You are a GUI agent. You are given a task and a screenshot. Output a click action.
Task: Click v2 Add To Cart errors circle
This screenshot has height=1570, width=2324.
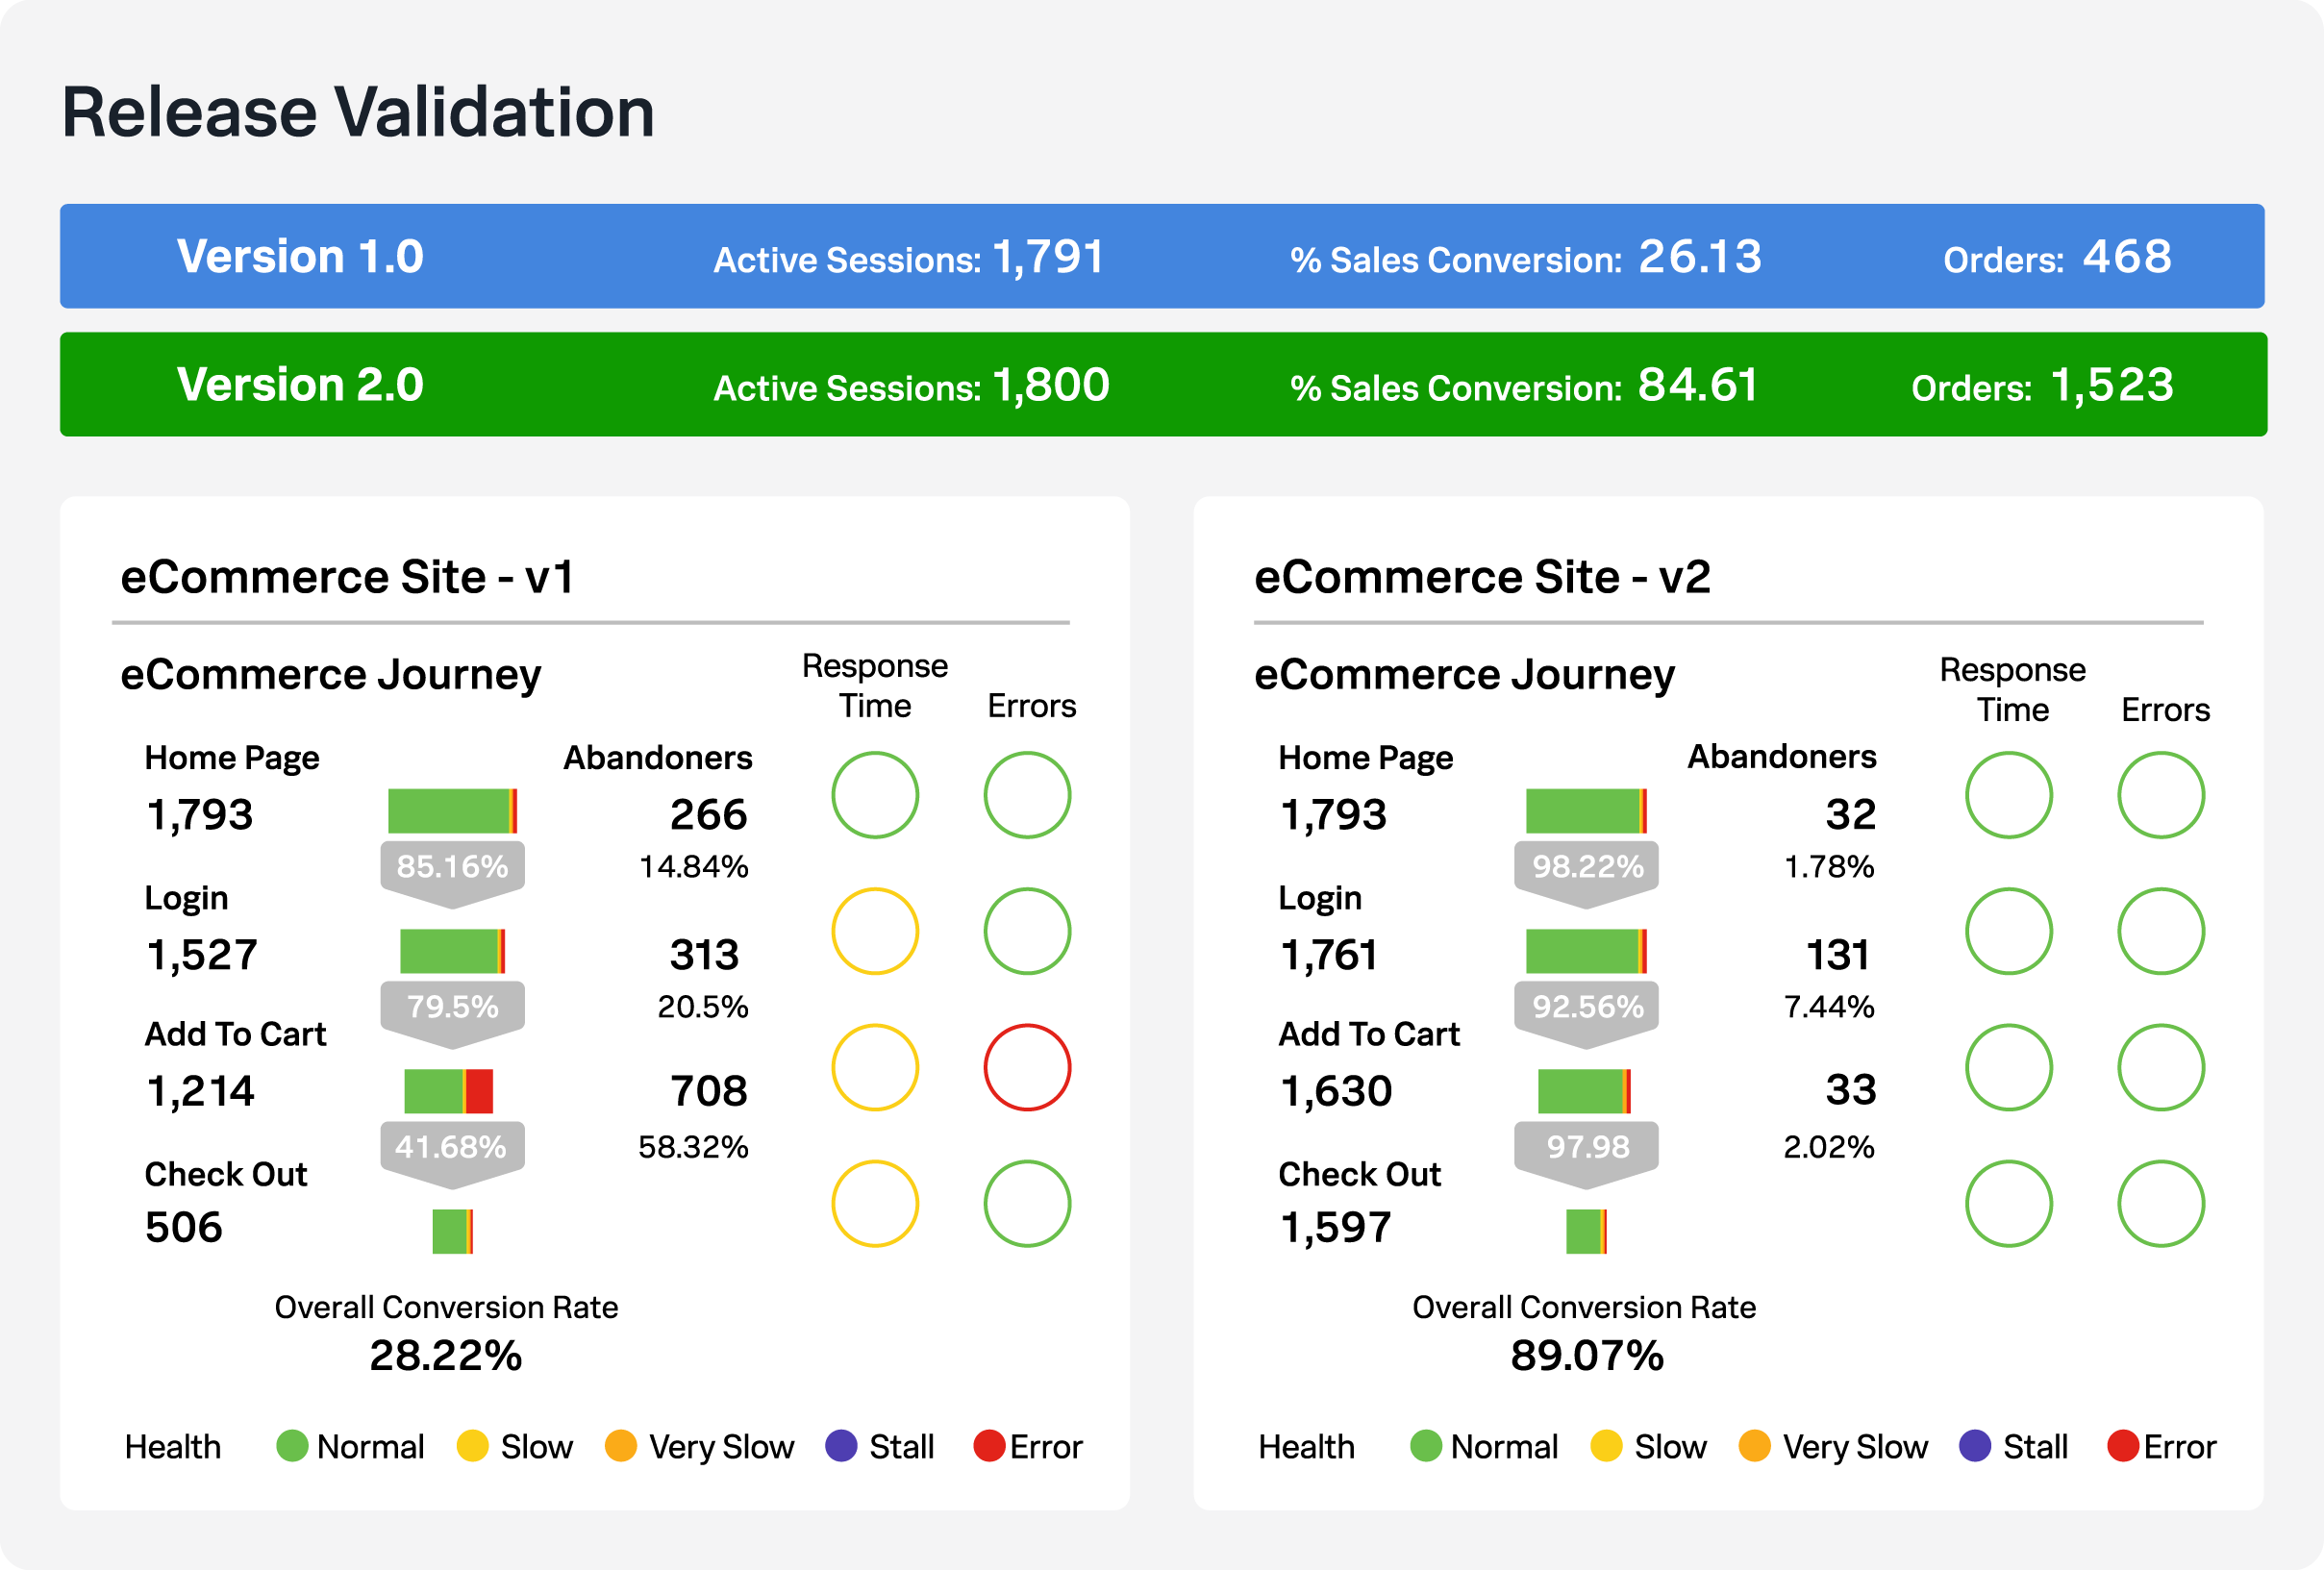2161,1067
